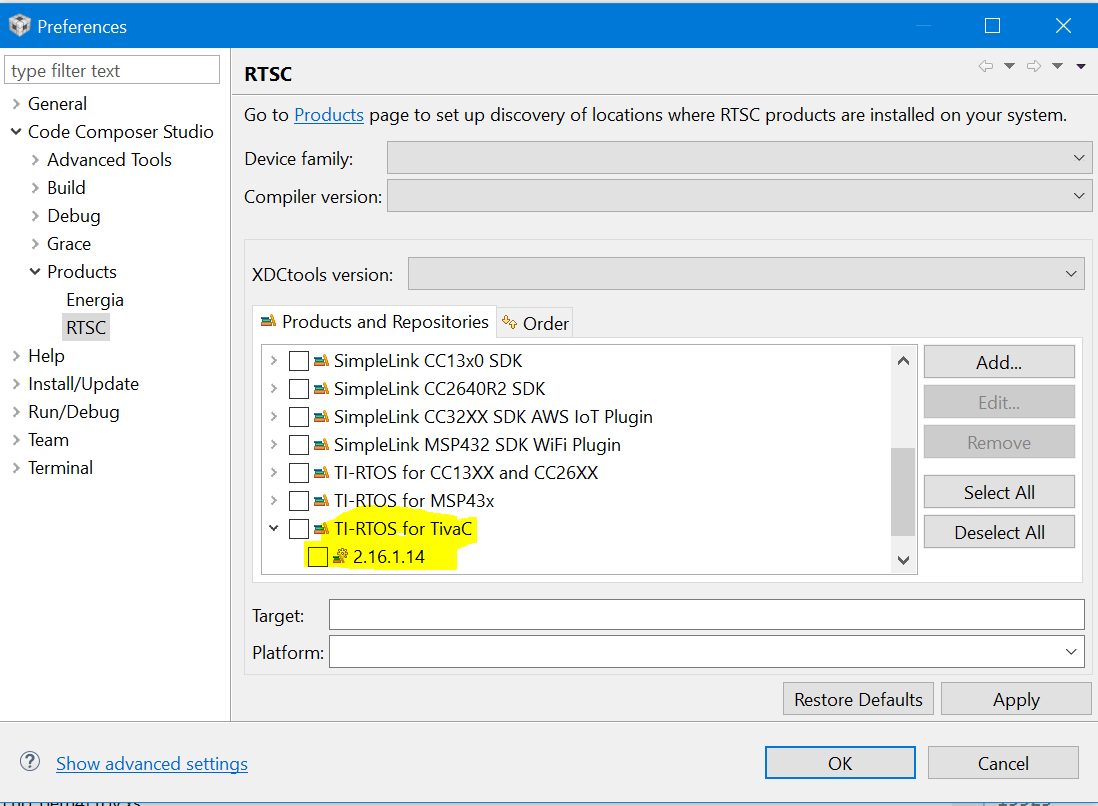The width and height of the screenshot is (1098, 806).
Task: Switch to the Order tab
Action: pos(536,323)
